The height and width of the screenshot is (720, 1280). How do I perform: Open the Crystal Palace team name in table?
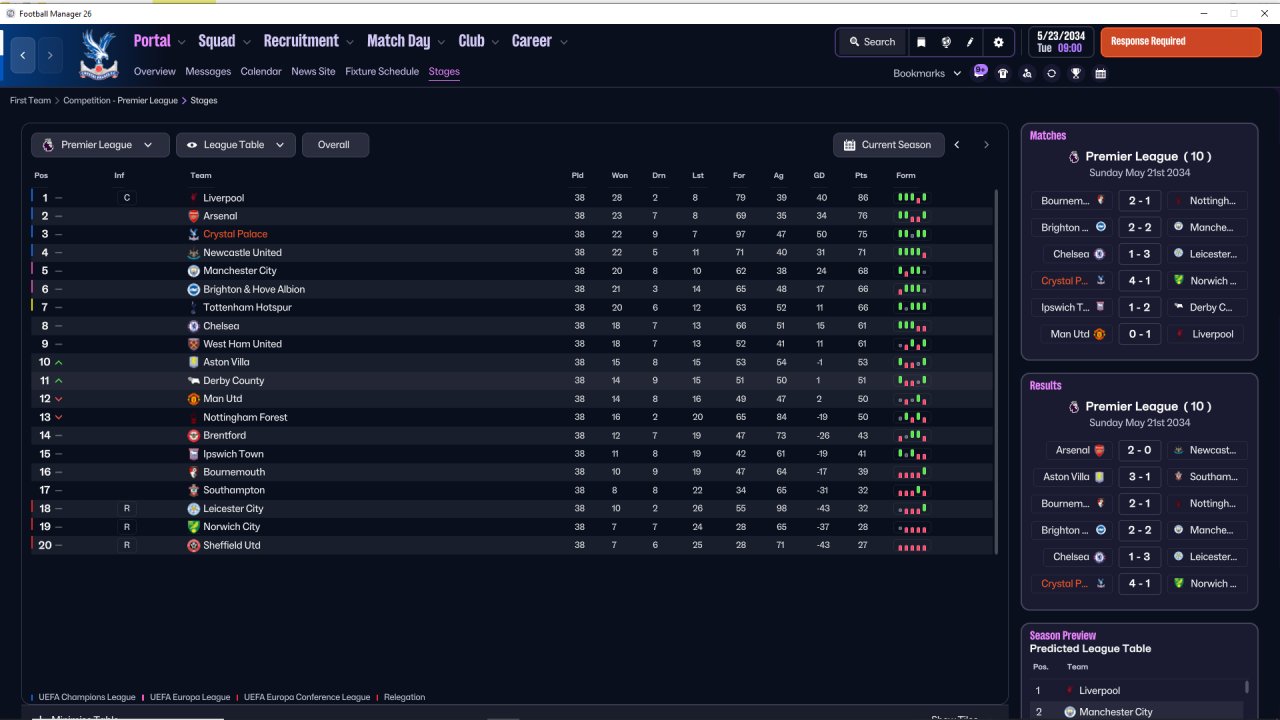click(235, 234)
